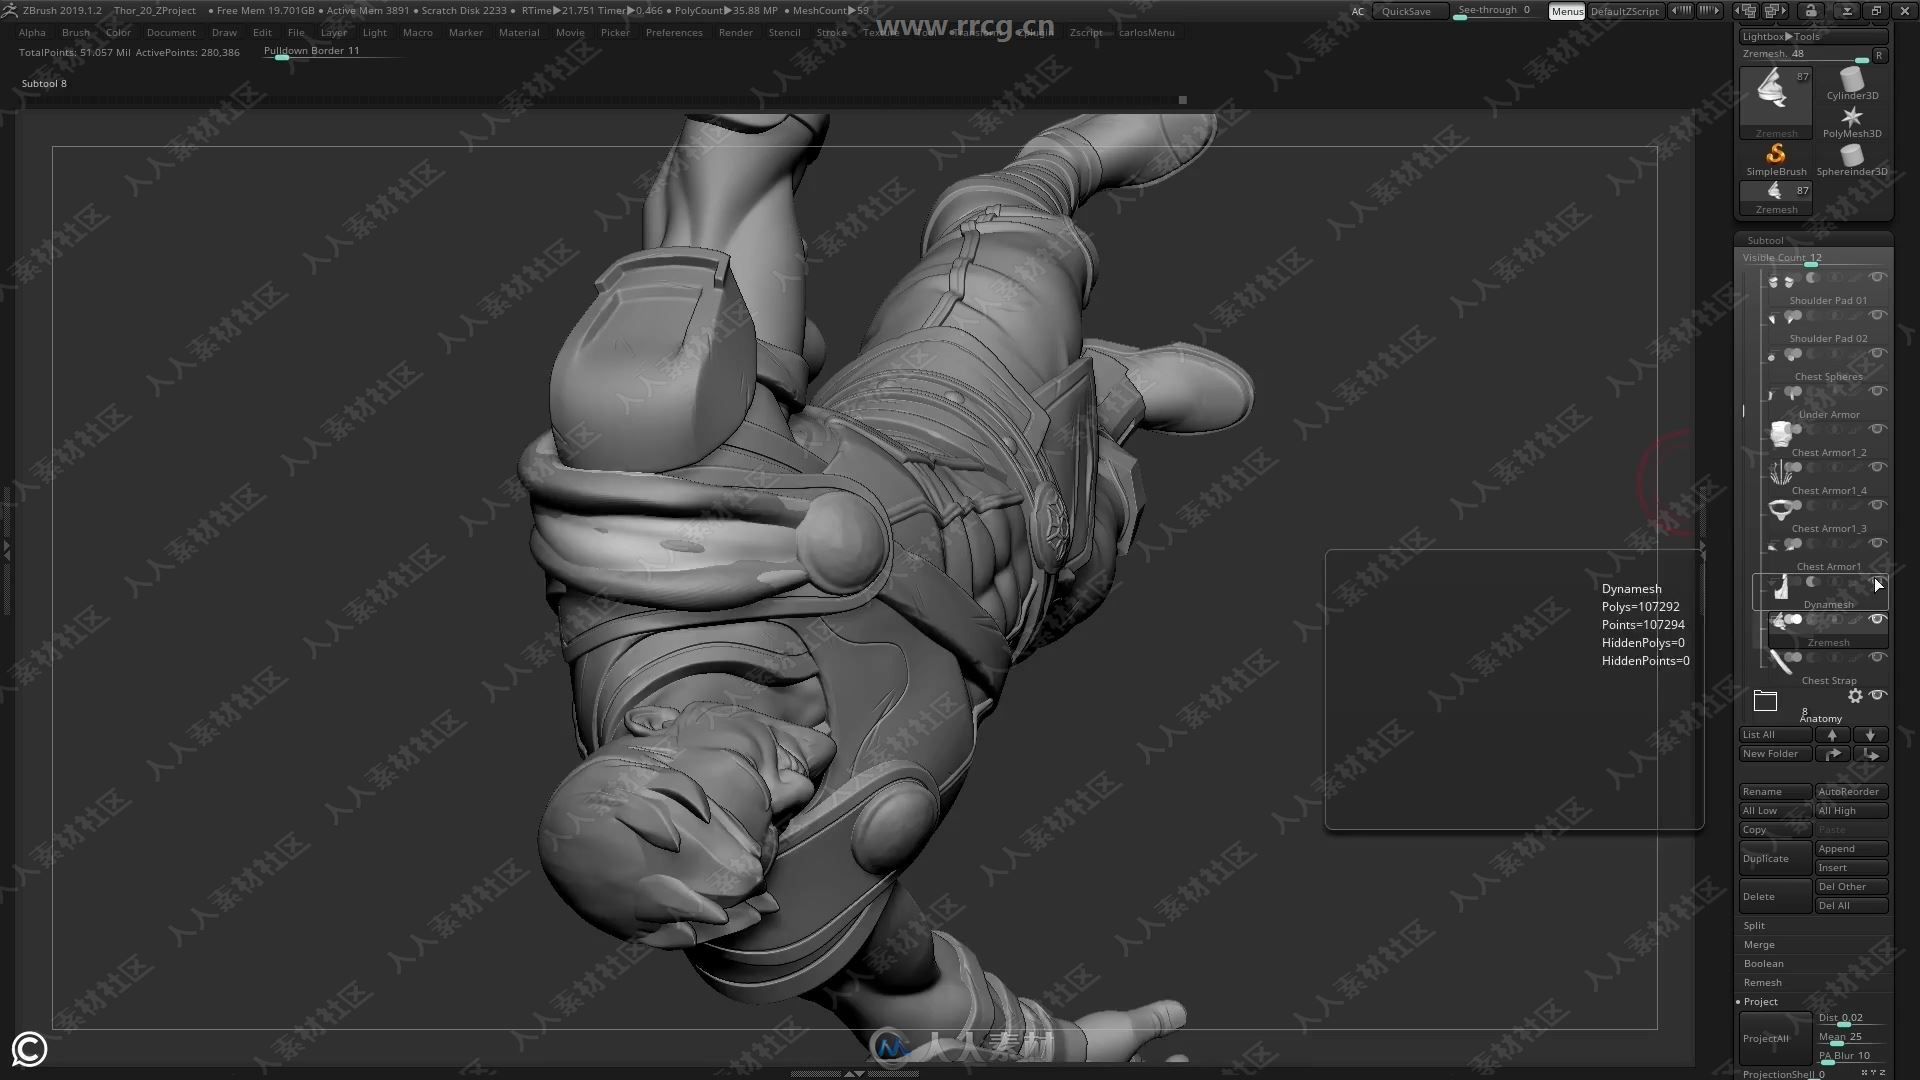Click the Duplicate subtool button

(x=1775, y=859)
